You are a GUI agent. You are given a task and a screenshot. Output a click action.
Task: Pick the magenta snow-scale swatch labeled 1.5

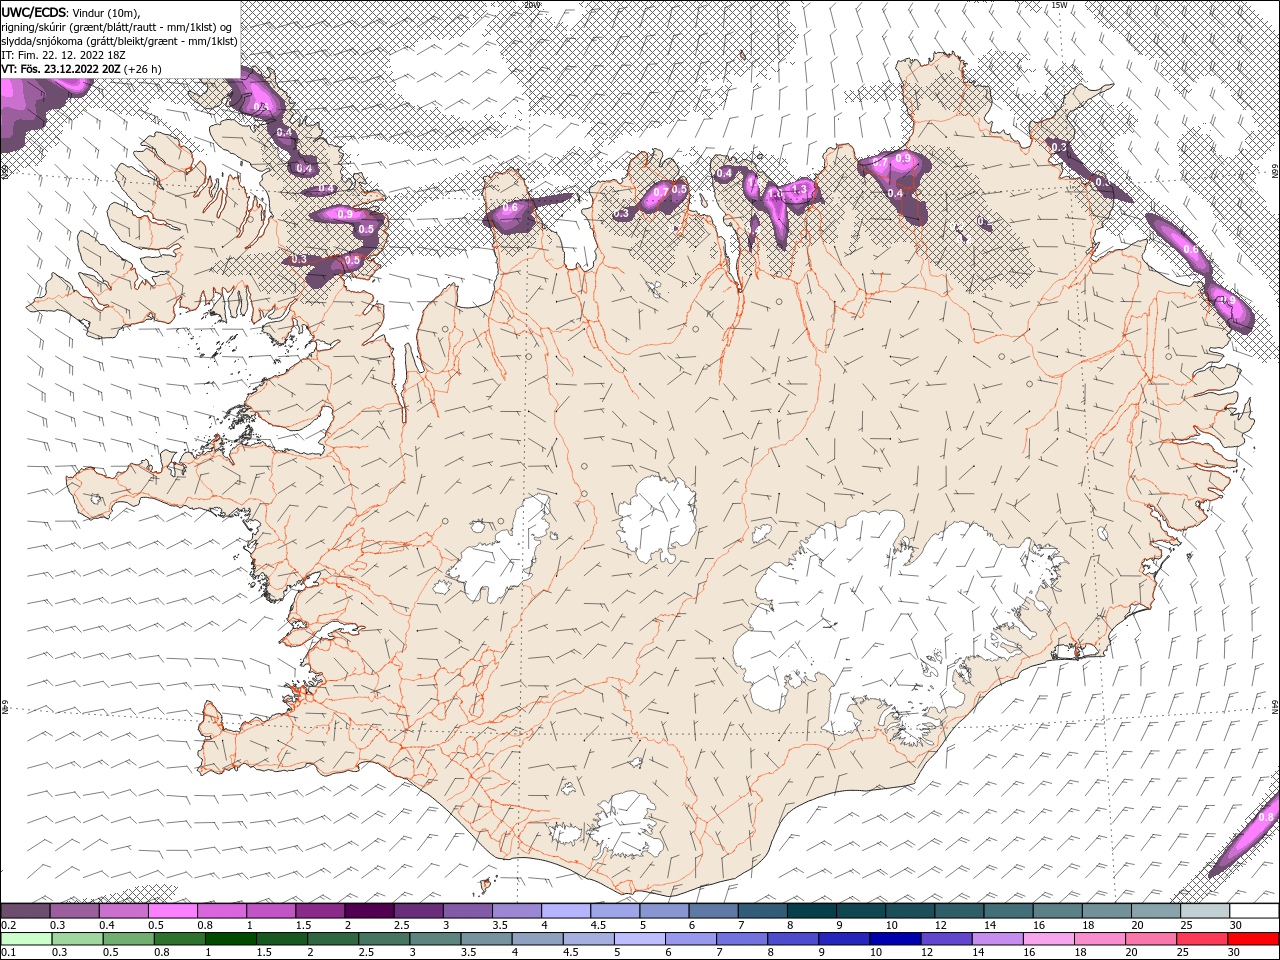point(320,911)
